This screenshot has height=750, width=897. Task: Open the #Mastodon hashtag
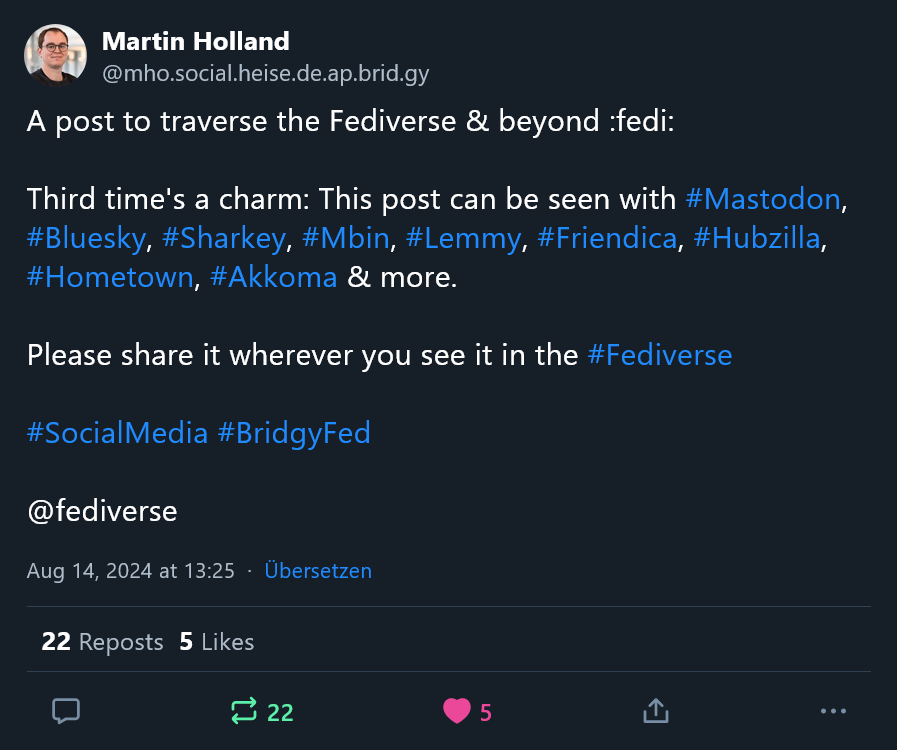pos(763,199)
